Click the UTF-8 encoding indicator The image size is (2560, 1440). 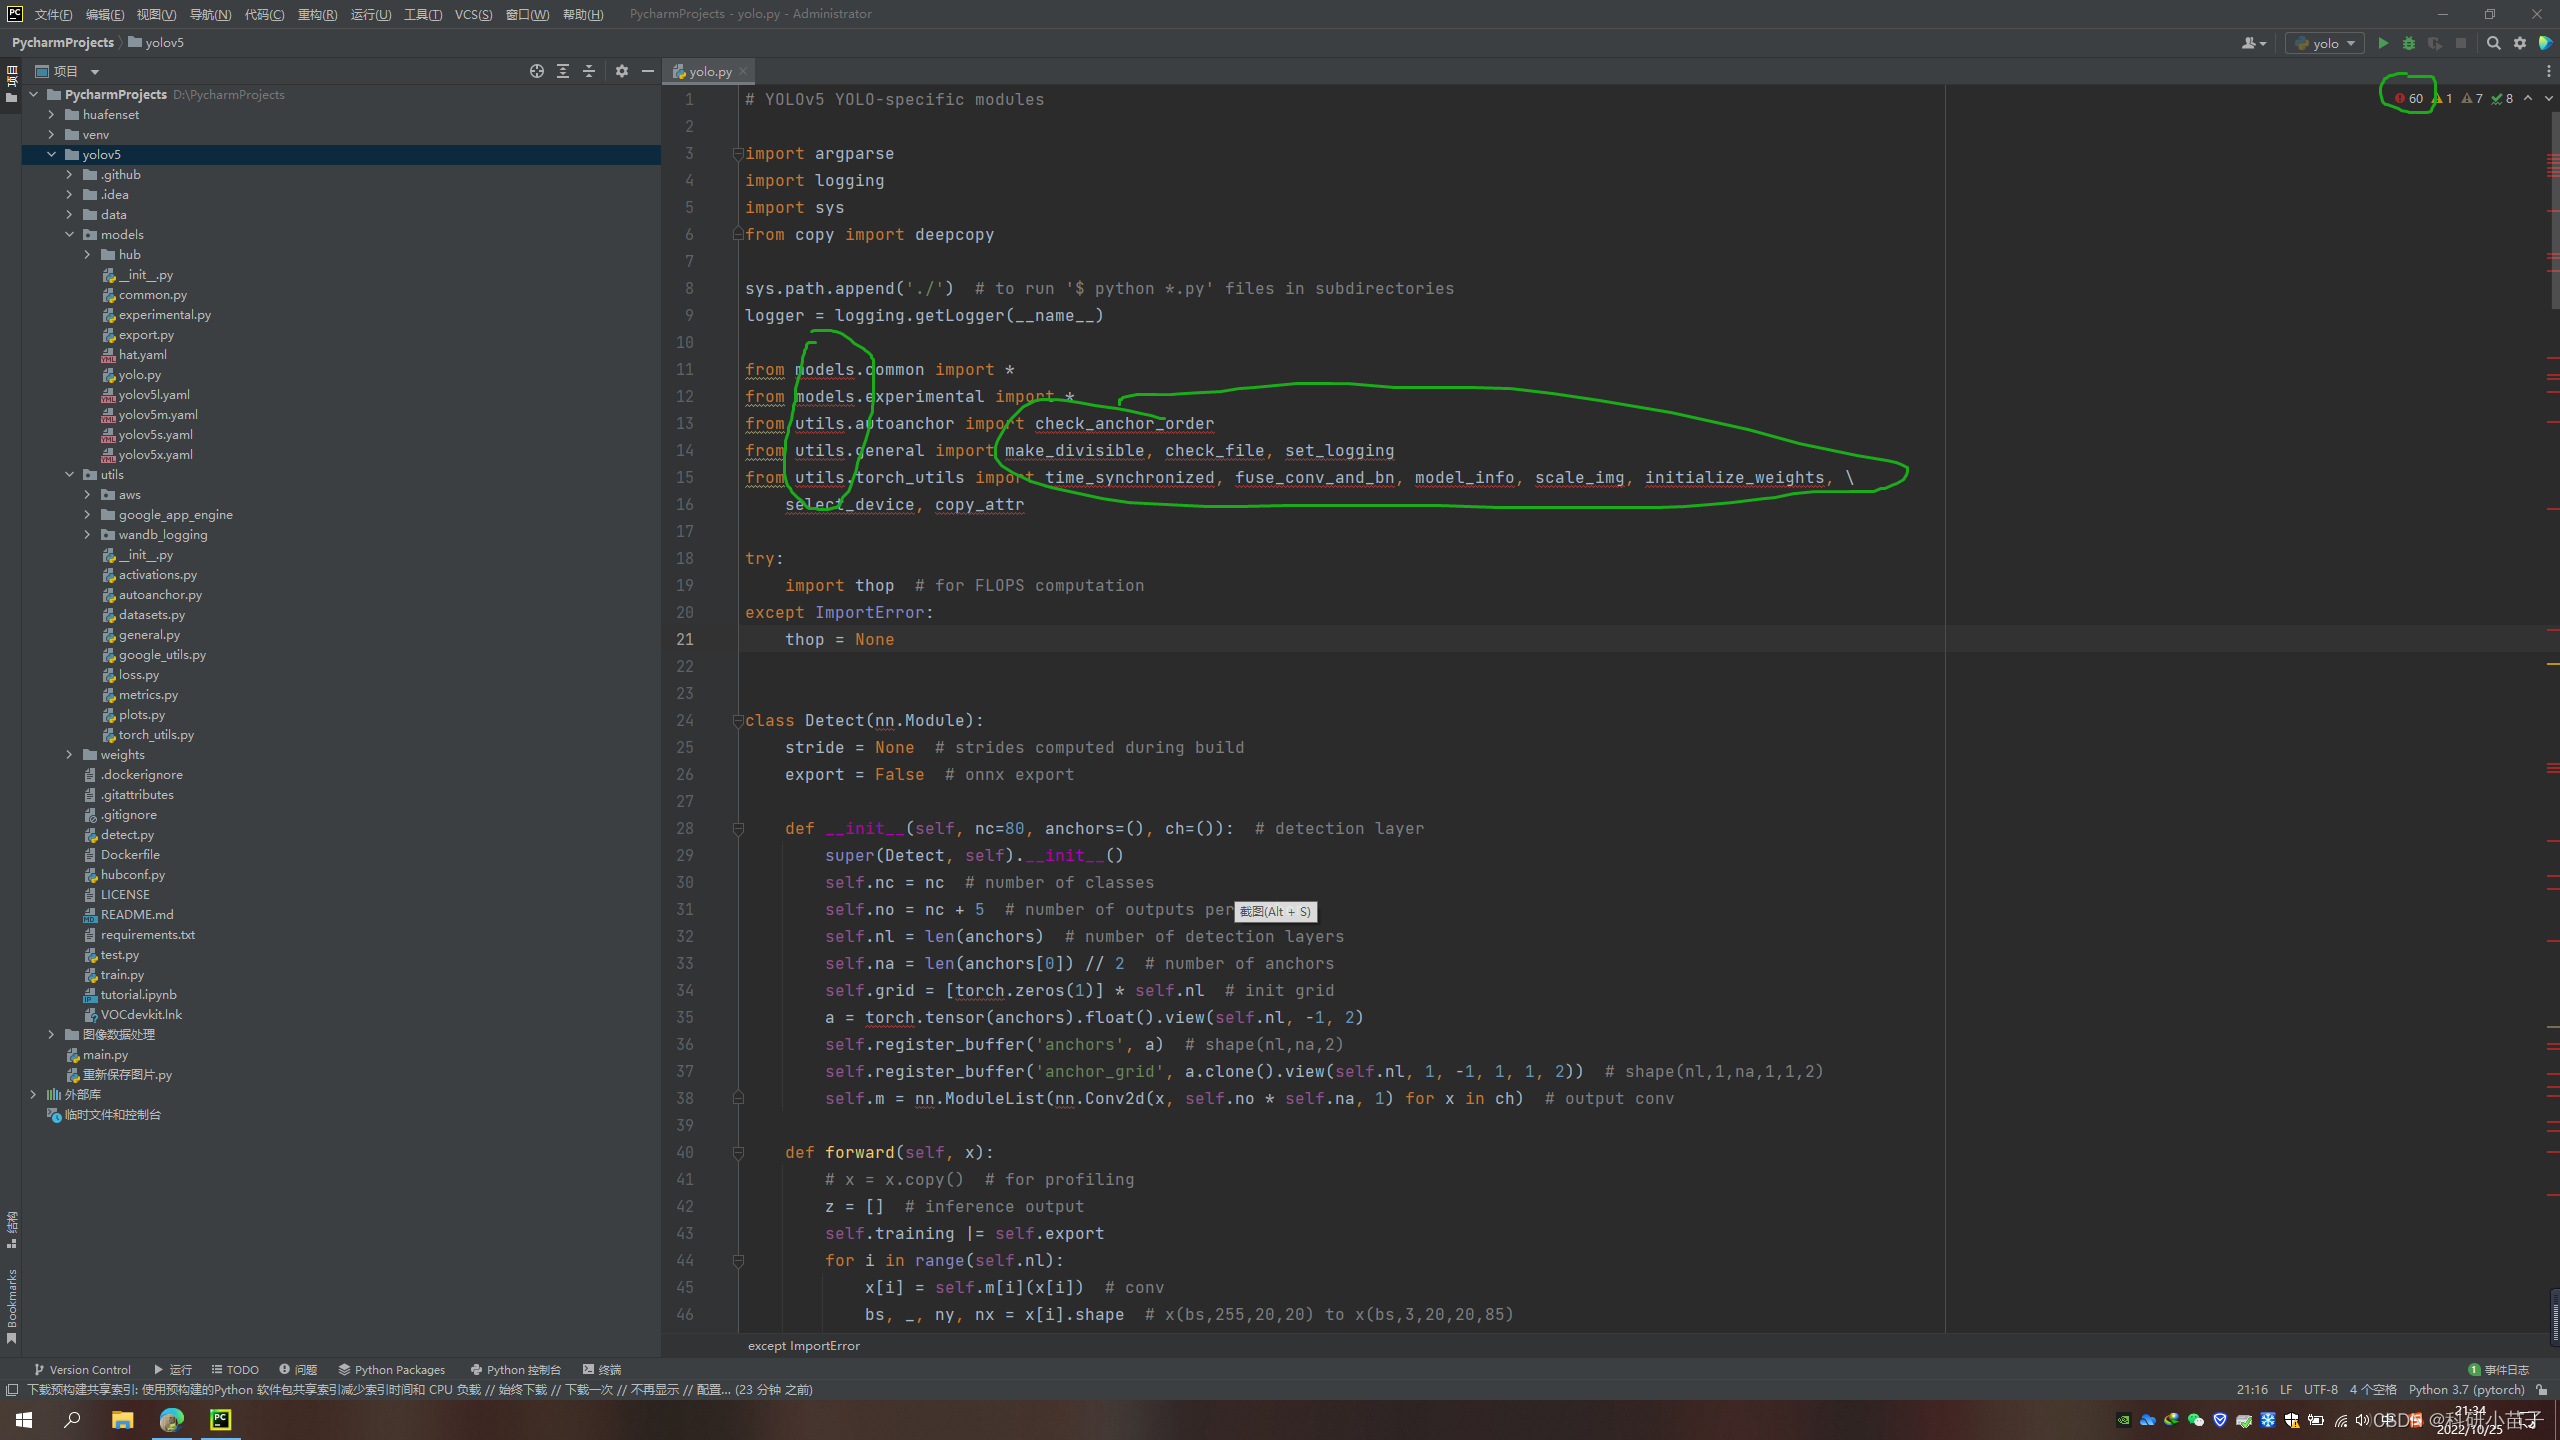click(x=2321, y=1390)
